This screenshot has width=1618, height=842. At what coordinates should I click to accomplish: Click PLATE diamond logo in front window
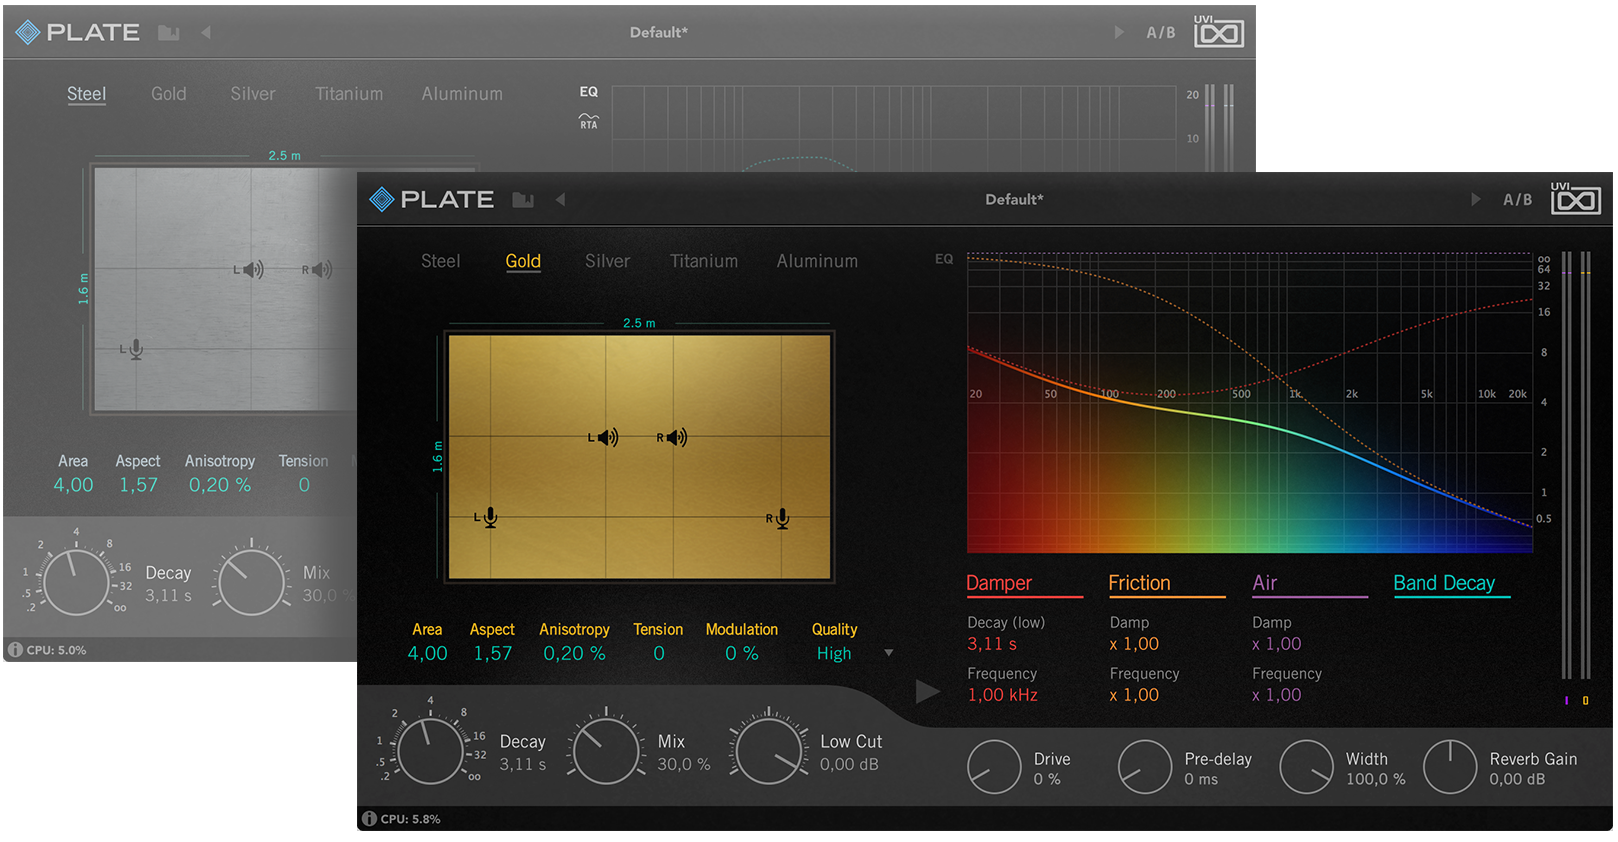tap(381, 200)
